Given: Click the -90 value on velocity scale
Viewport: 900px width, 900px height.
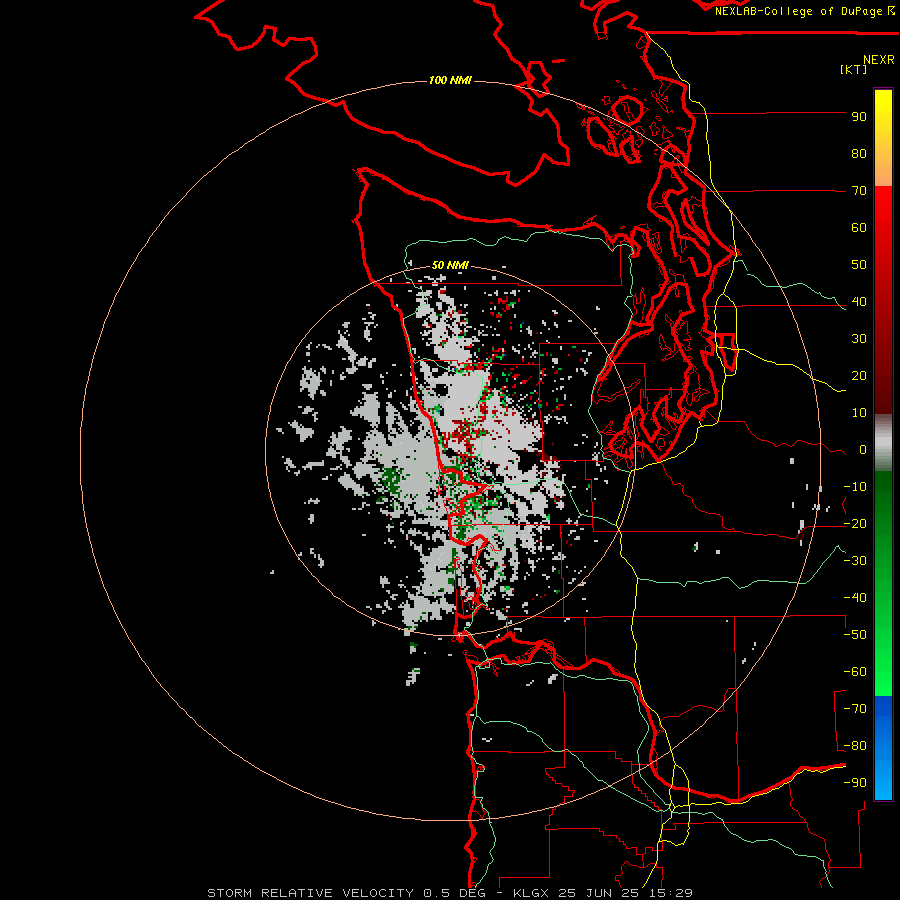Looking at the screenshot, I should pos(855,783).
